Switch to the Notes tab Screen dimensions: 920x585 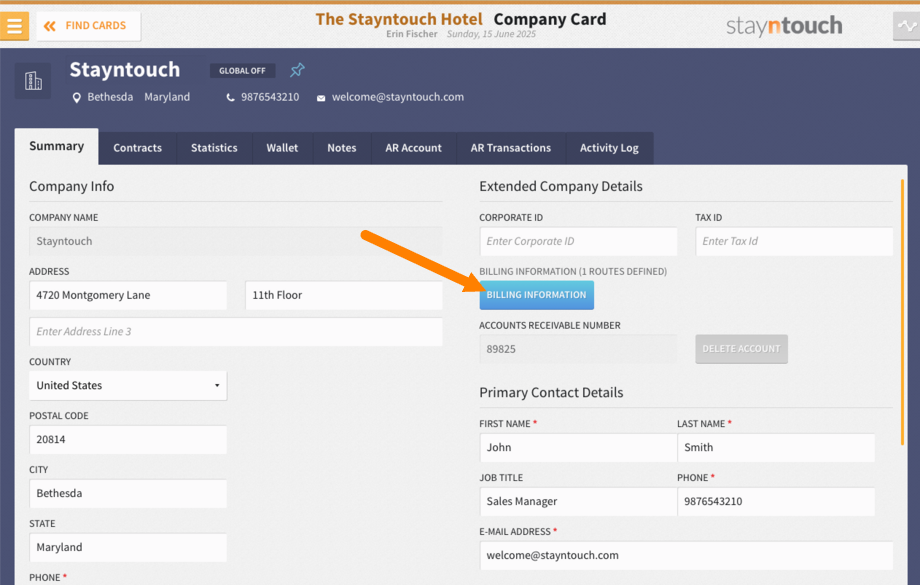(341, 148)
